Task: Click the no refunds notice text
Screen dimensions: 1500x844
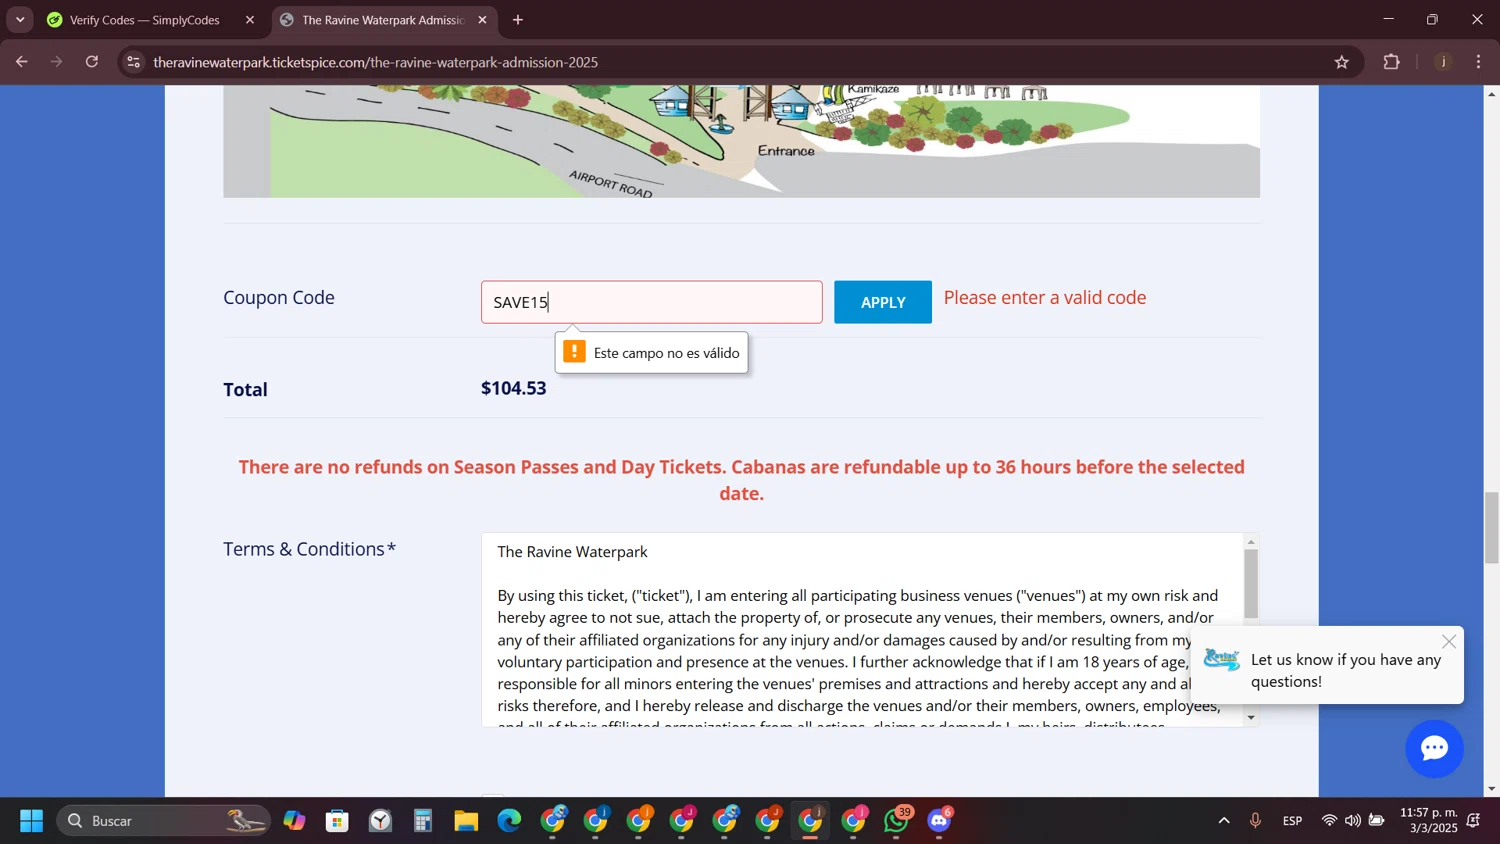Action: coord(741,480)
